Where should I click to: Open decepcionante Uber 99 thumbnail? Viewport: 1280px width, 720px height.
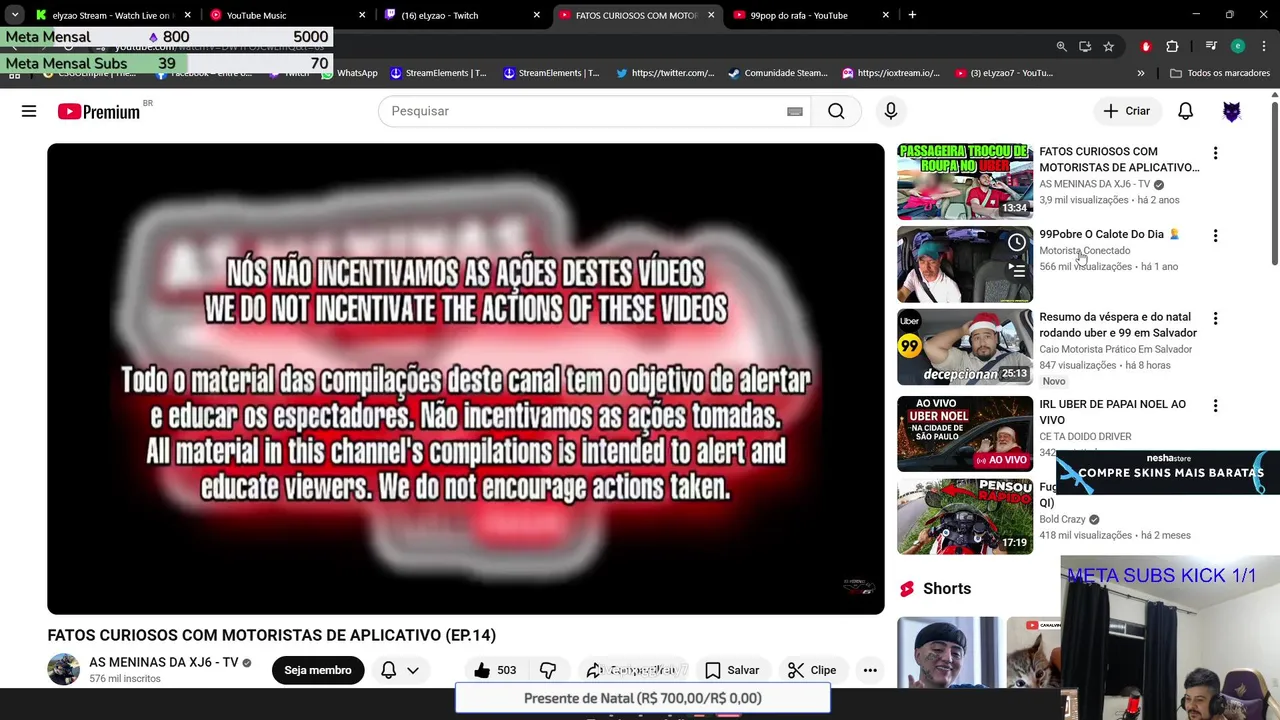965,347
